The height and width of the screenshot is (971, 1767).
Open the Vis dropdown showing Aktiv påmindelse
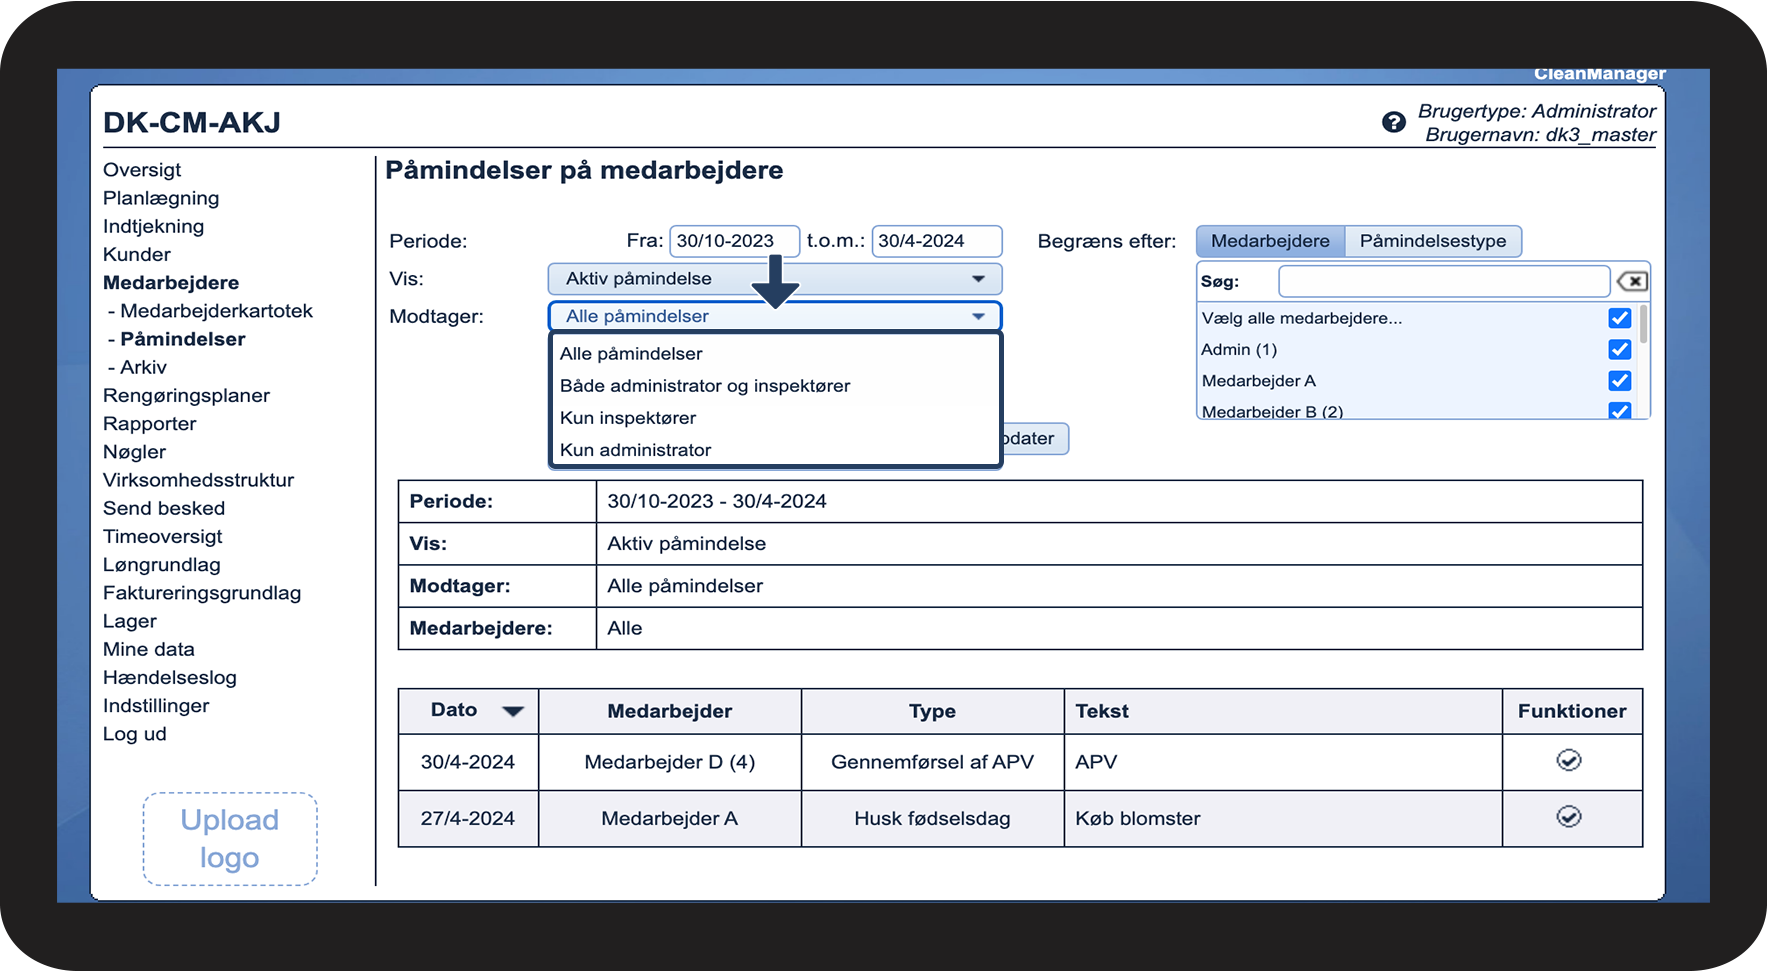[x=774, y=279]
